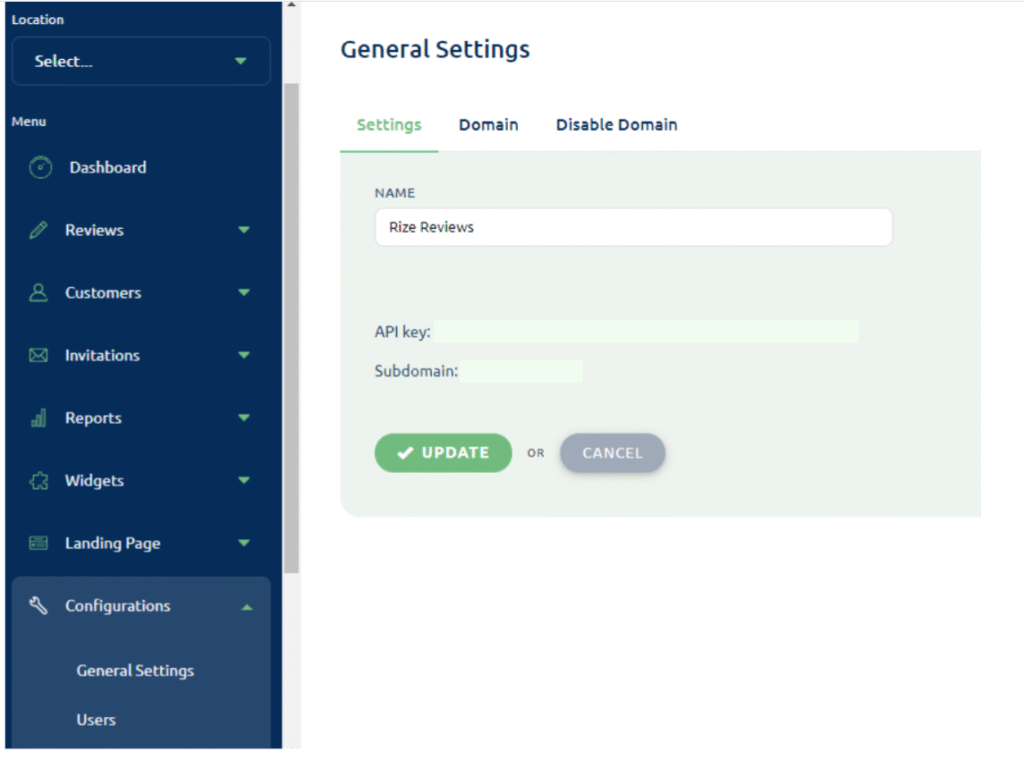
Task: Click the Invitations envelope icon
Action: click(39, 355)
